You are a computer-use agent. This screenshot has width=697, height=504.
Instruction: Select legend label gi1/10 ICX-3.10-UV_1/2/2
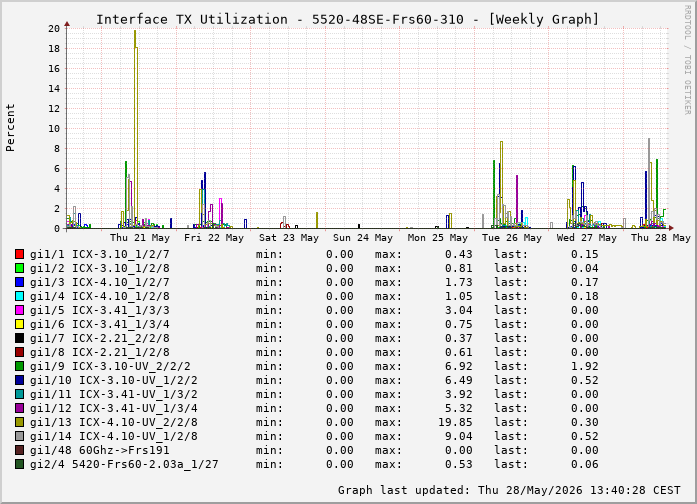[114, 380]
